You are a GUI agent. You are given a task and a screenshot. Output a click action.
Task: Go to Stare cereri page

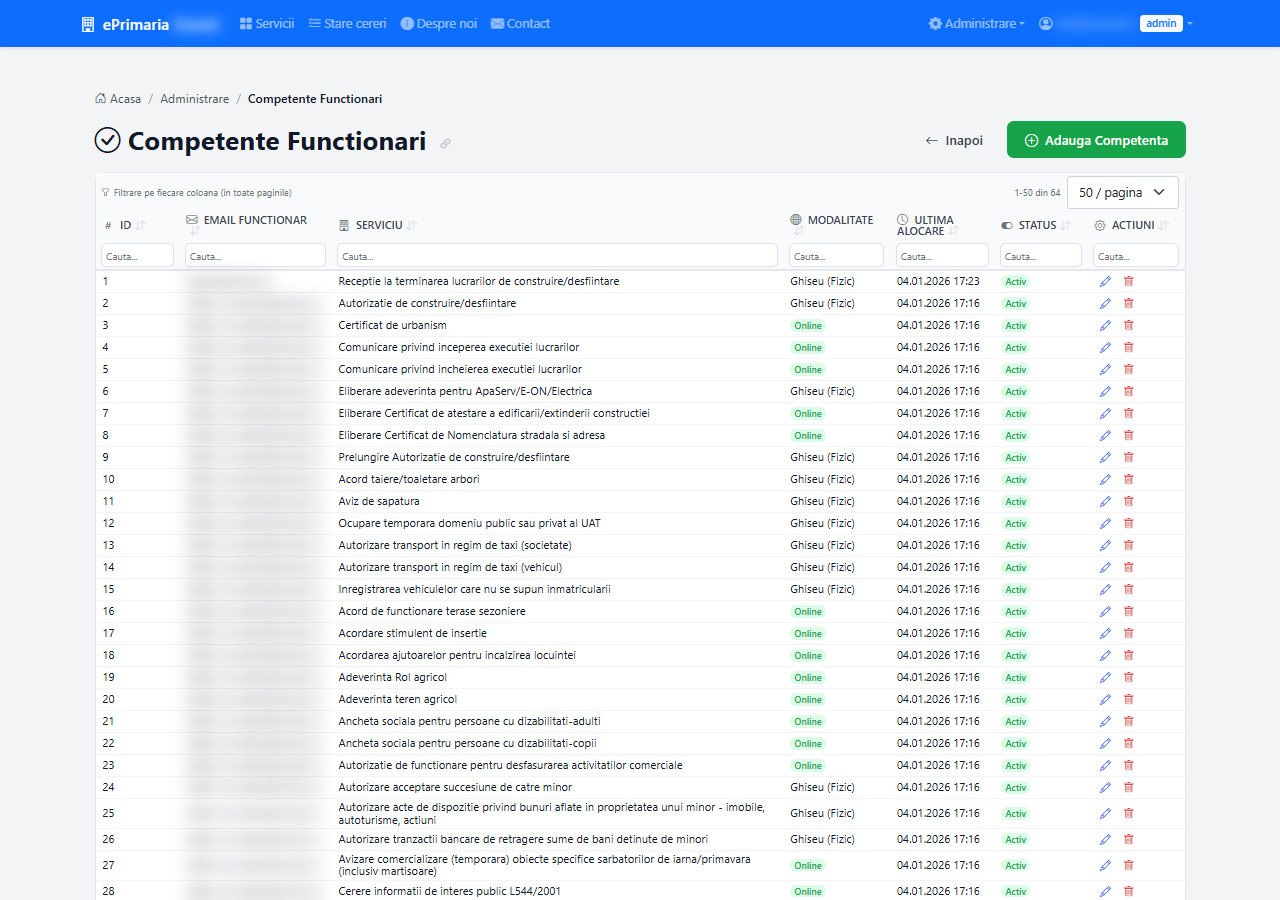point(347,23)
